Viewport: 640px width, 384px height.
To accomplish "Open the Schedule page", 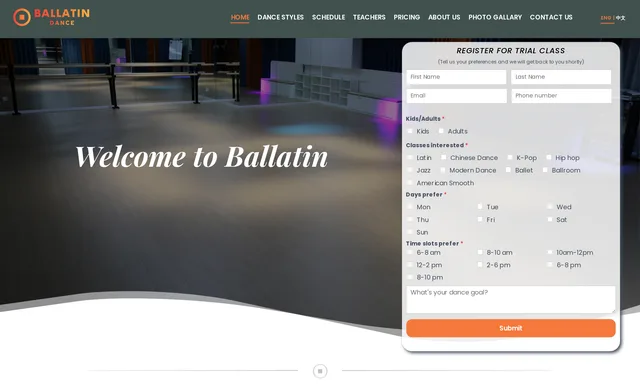I will click(x=329, y=17).
